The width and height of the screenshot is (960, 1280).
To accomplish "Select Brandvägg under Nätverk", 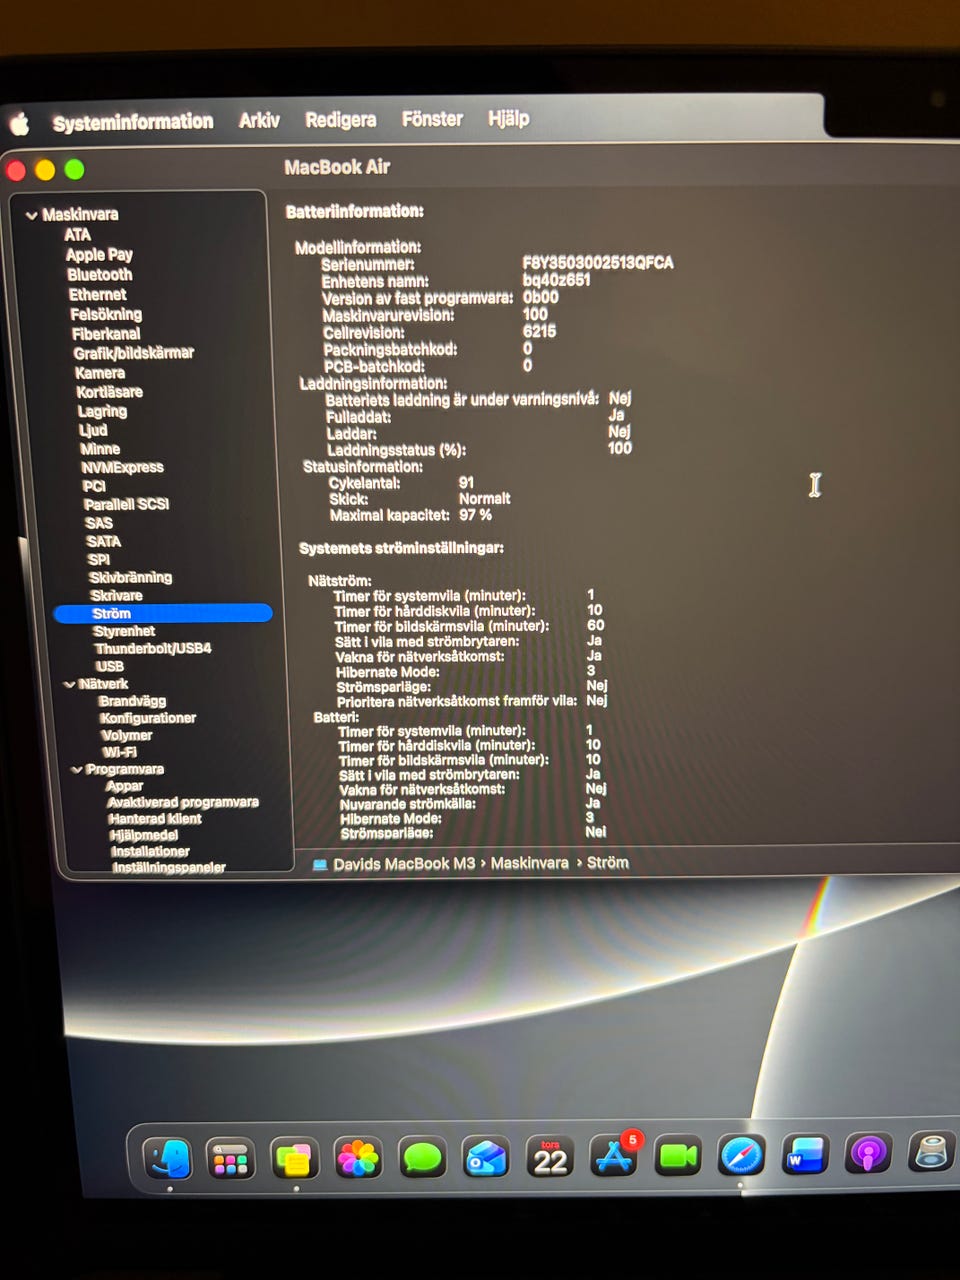I will click(132, 701).
